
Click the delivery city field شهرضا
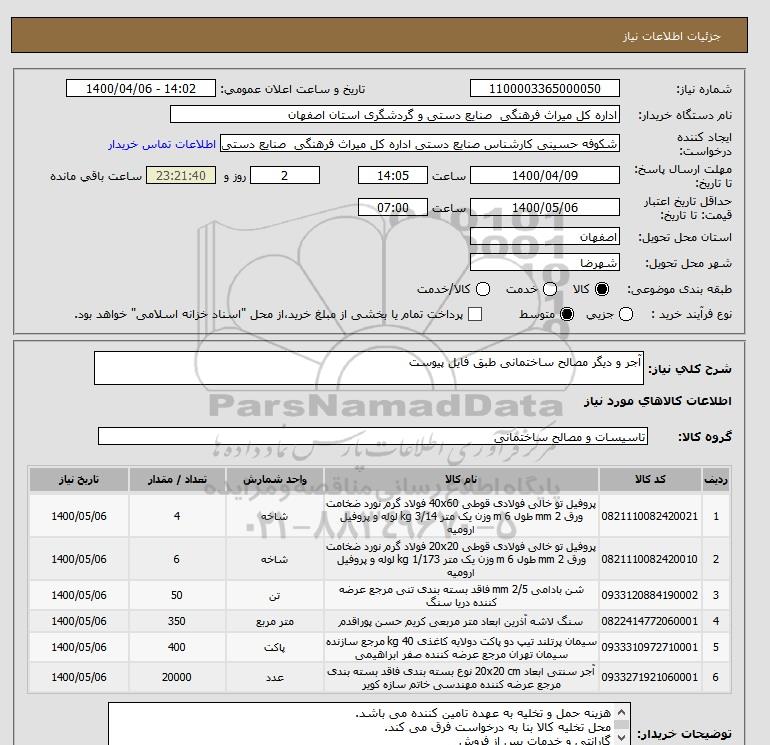tap(545, 262)
